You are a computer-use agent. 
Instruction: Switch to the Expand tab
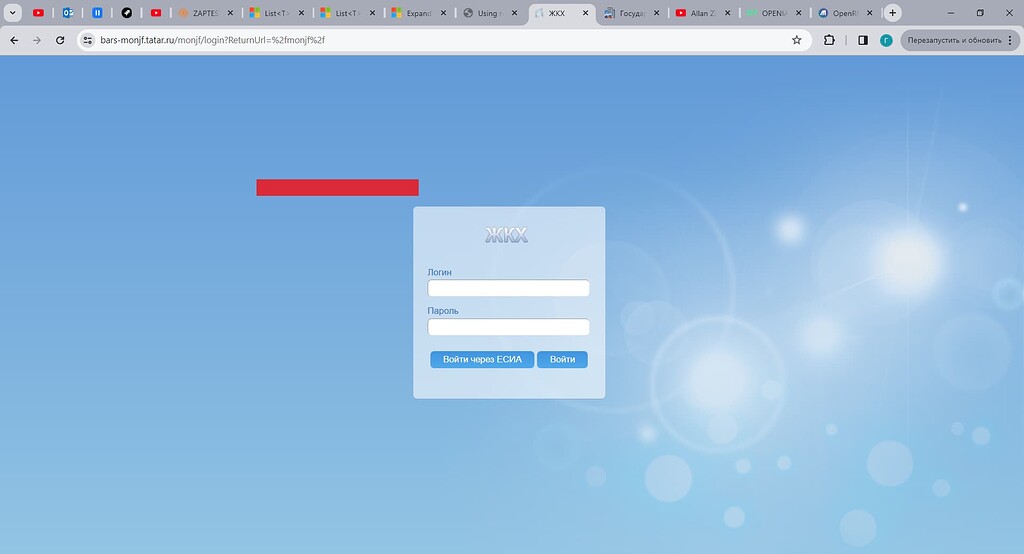click(x=411, y=13)
